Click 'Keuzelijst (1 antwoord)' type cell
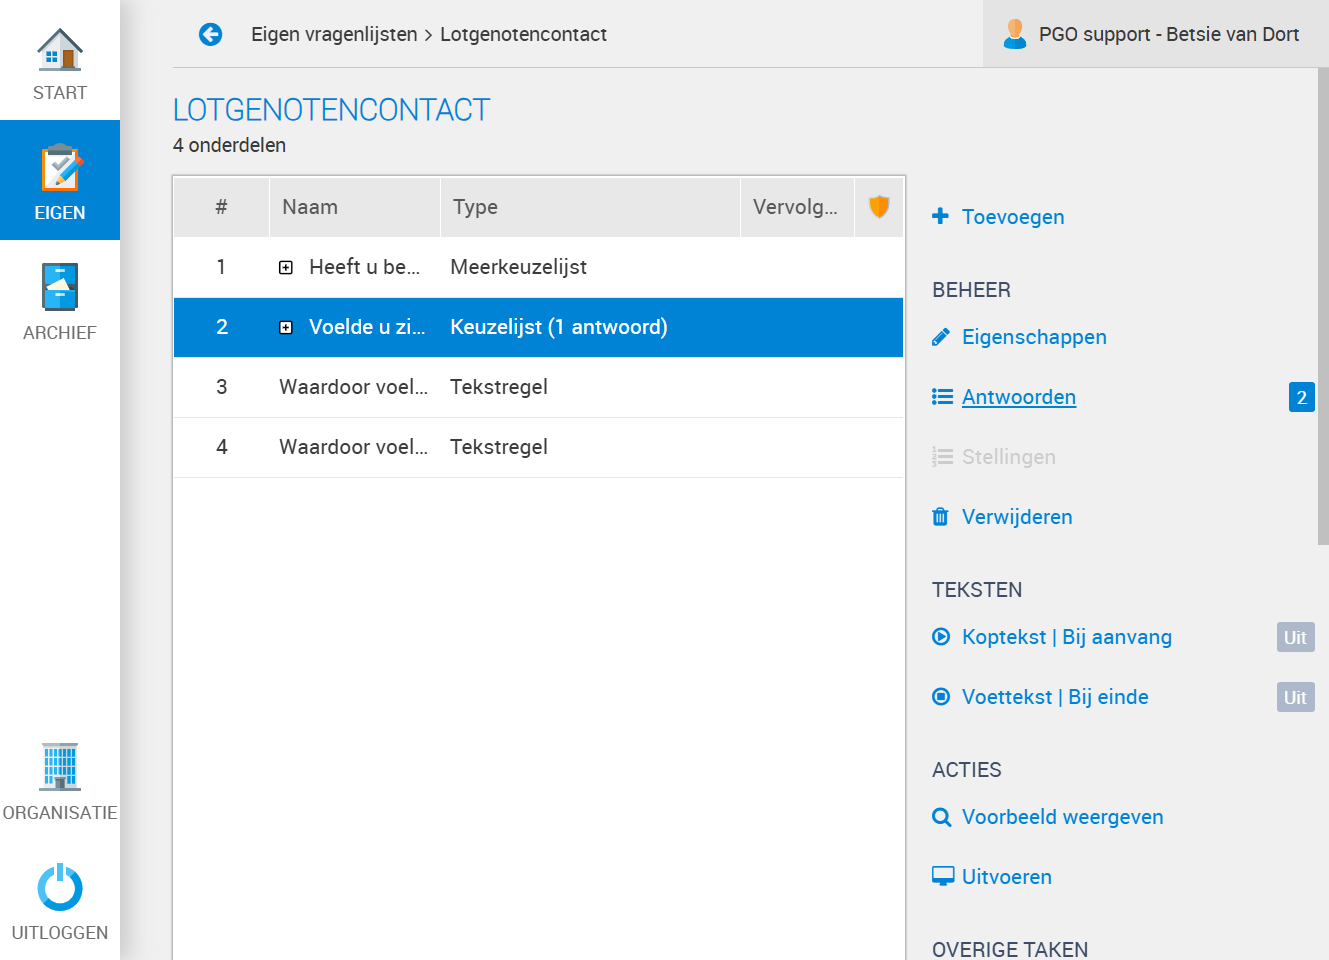 (x=559, y=327)
